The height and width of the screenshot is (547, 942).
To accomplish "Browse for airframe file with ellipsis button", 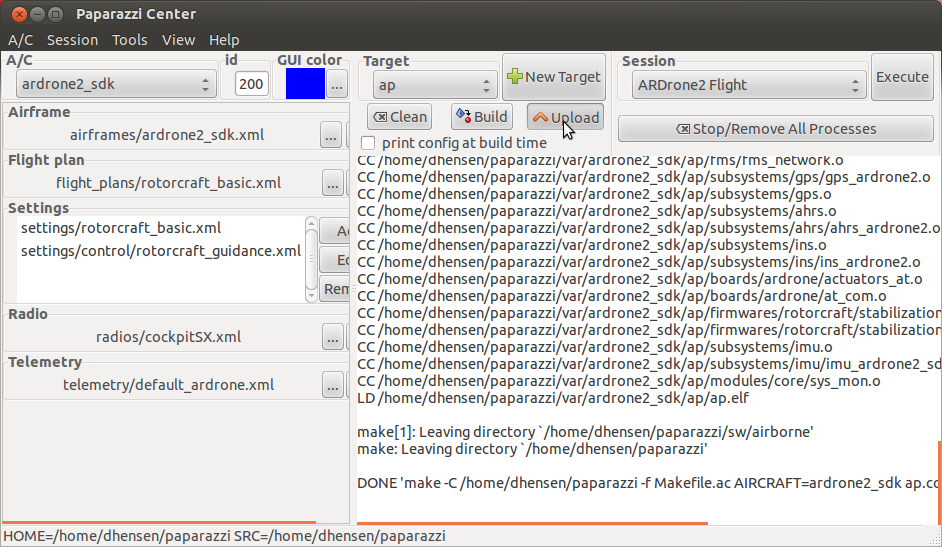I will [330, 135].
